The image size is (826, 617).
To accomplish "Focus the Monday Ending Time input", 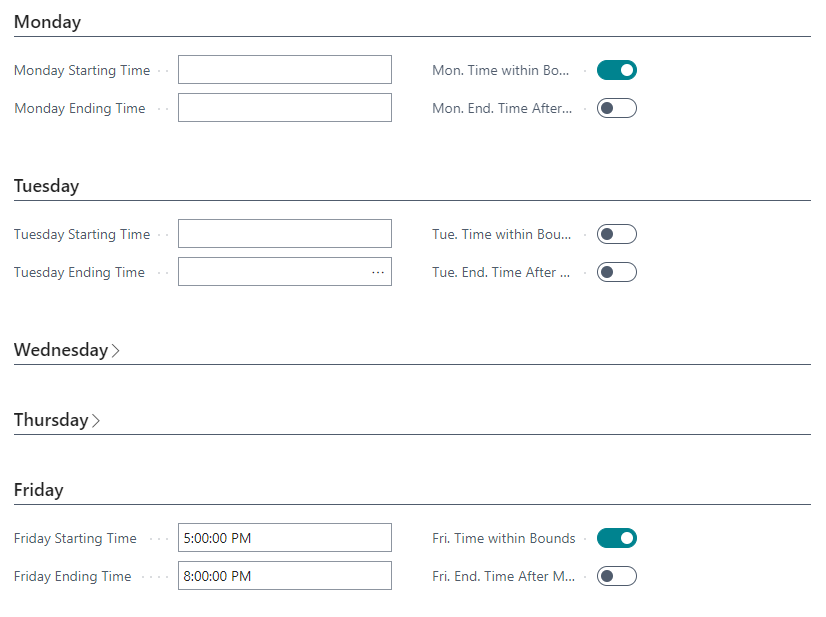I will click(284, 108).
